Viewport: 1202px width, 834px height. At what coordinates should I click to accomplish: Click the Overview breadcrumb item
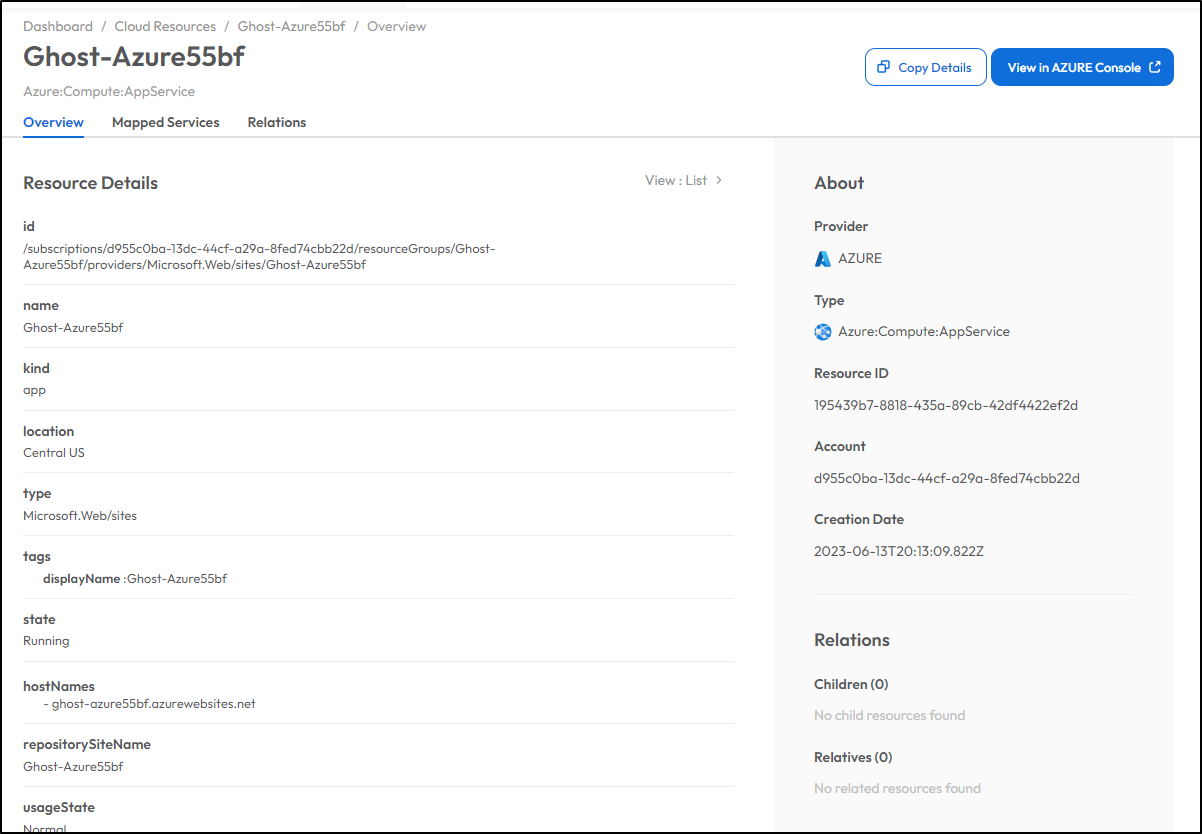click(x=397, y=26)
